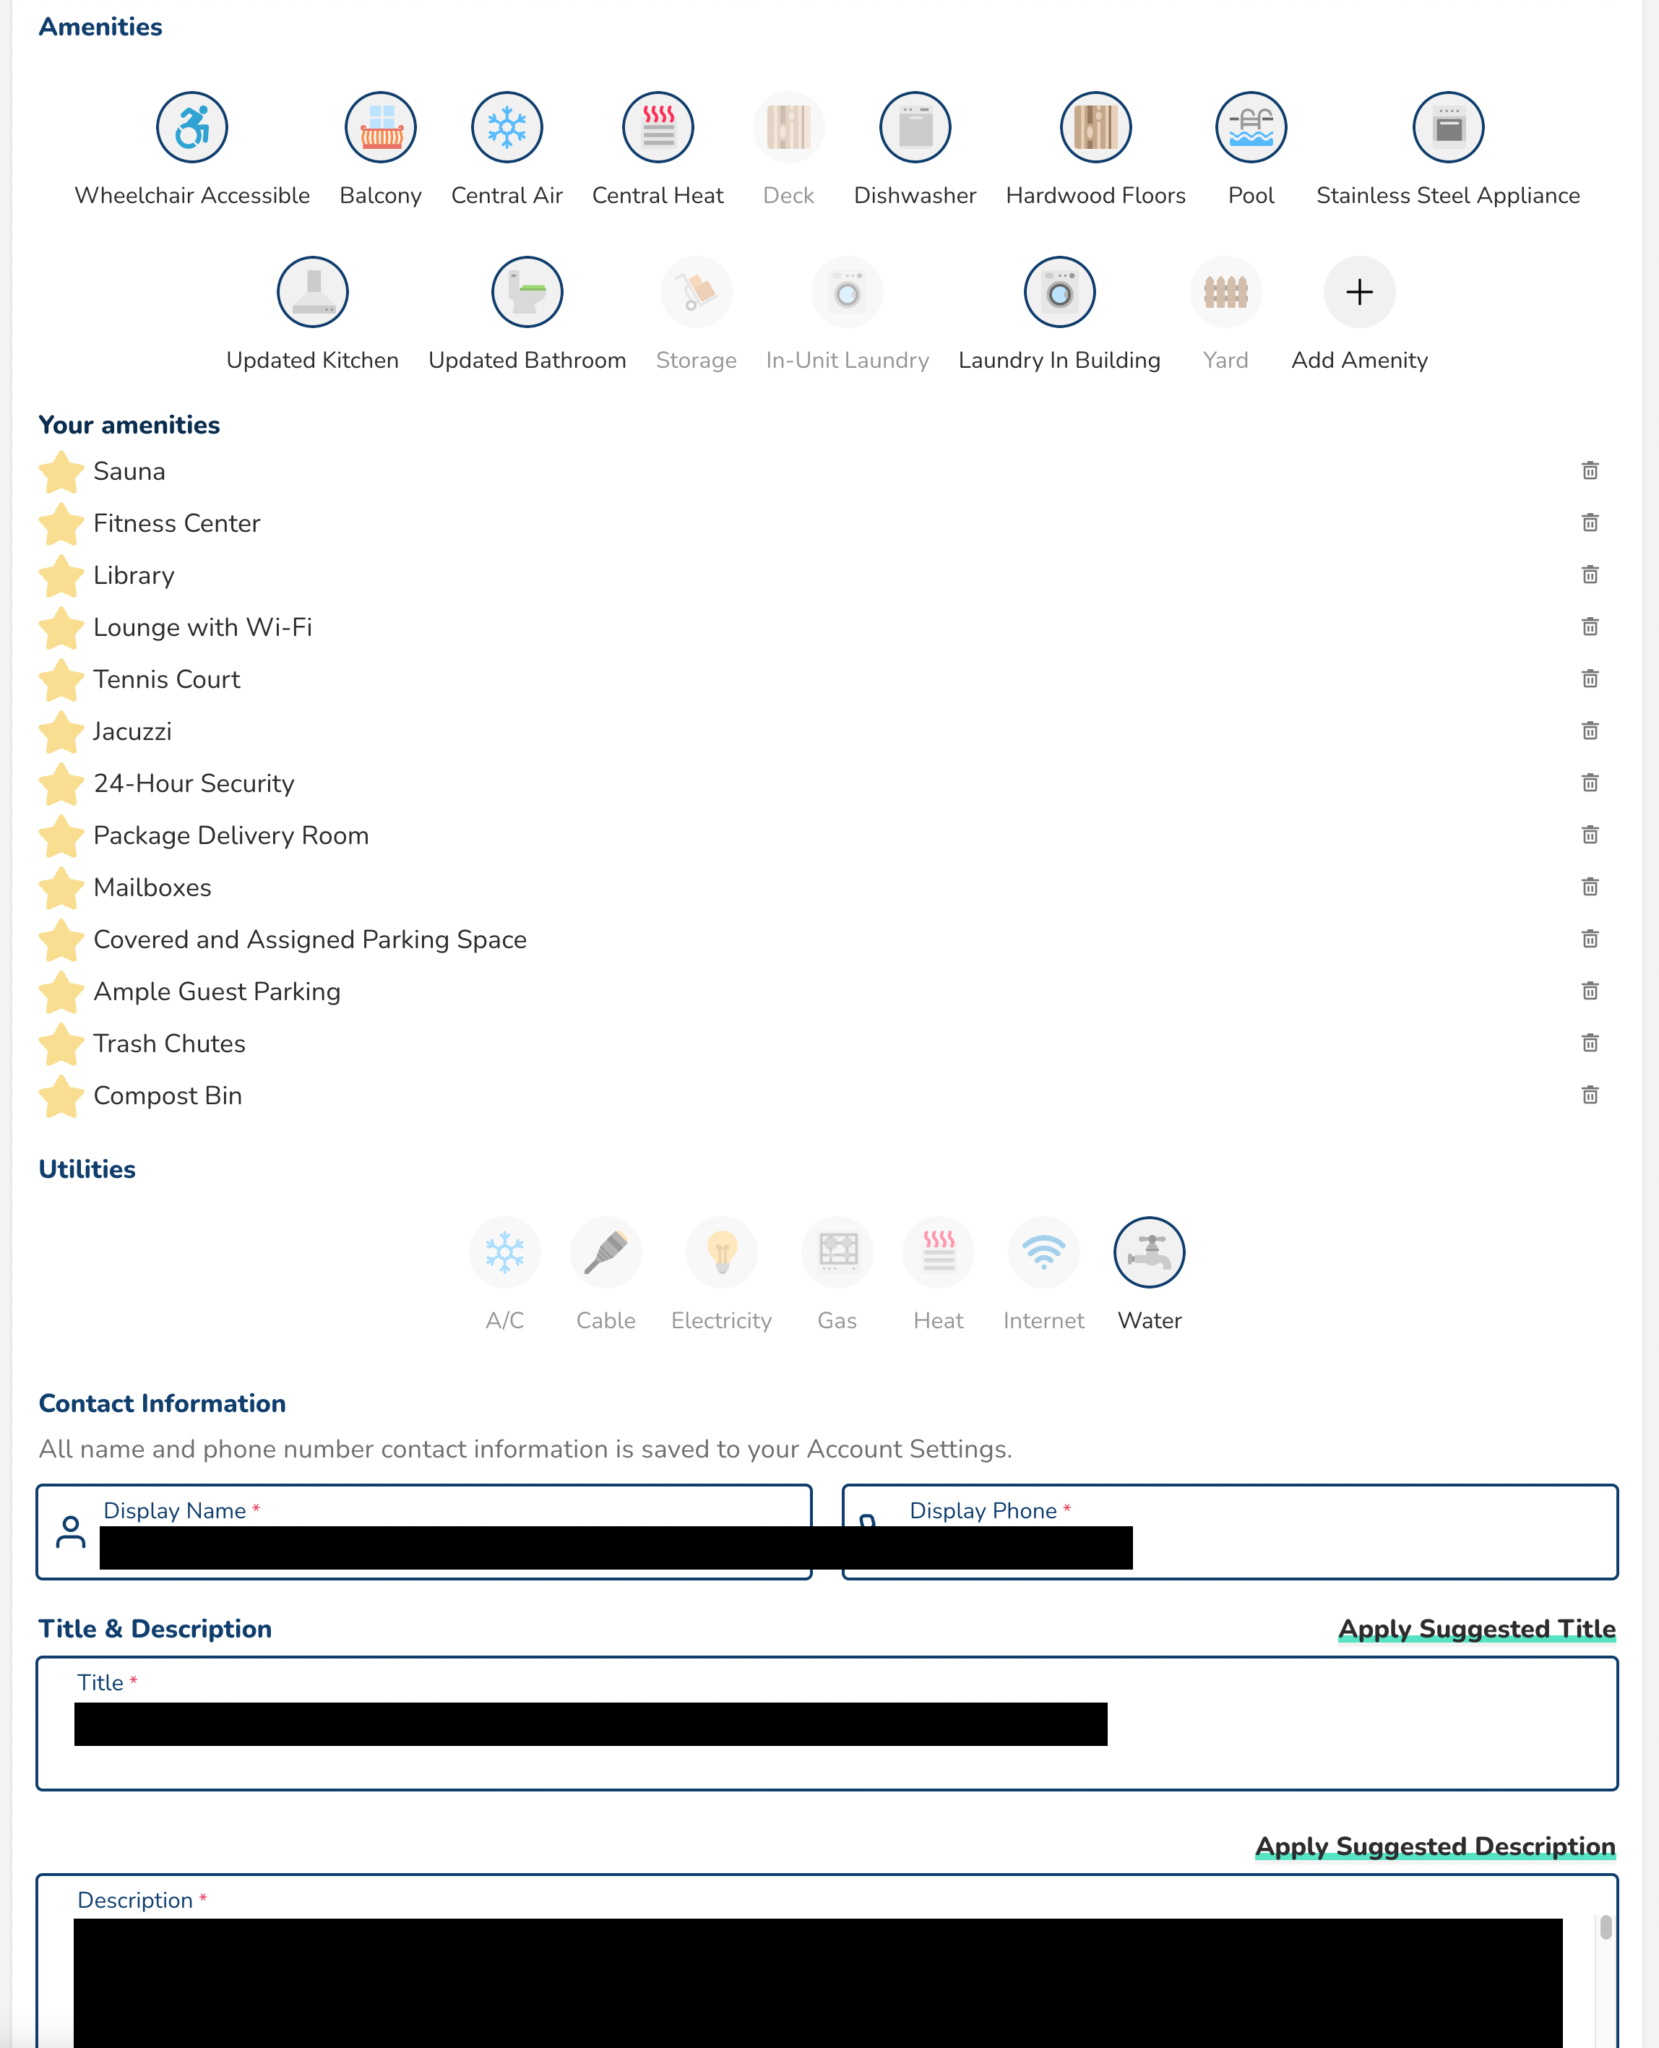Screen dimensions: 1659x2048
Task: Turn off the Water utility
Action: point(1149,1252)
